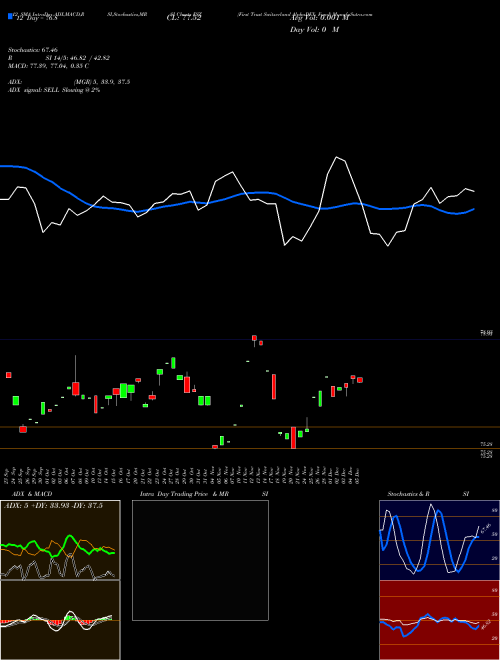Click the highest peak of the white line
The height and width of the screenshot is (660, 500).
click(x=336, y=157)
